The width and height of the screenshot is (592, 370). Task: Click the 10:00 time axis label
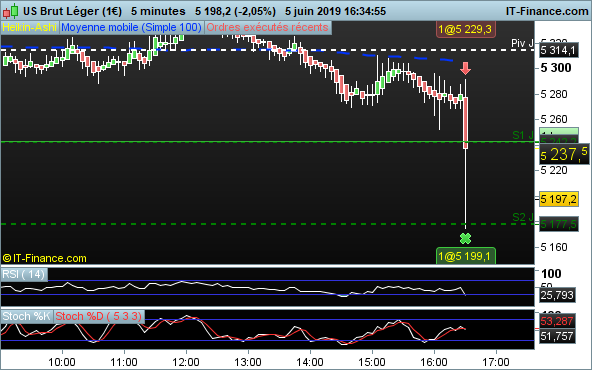point(62,362)
